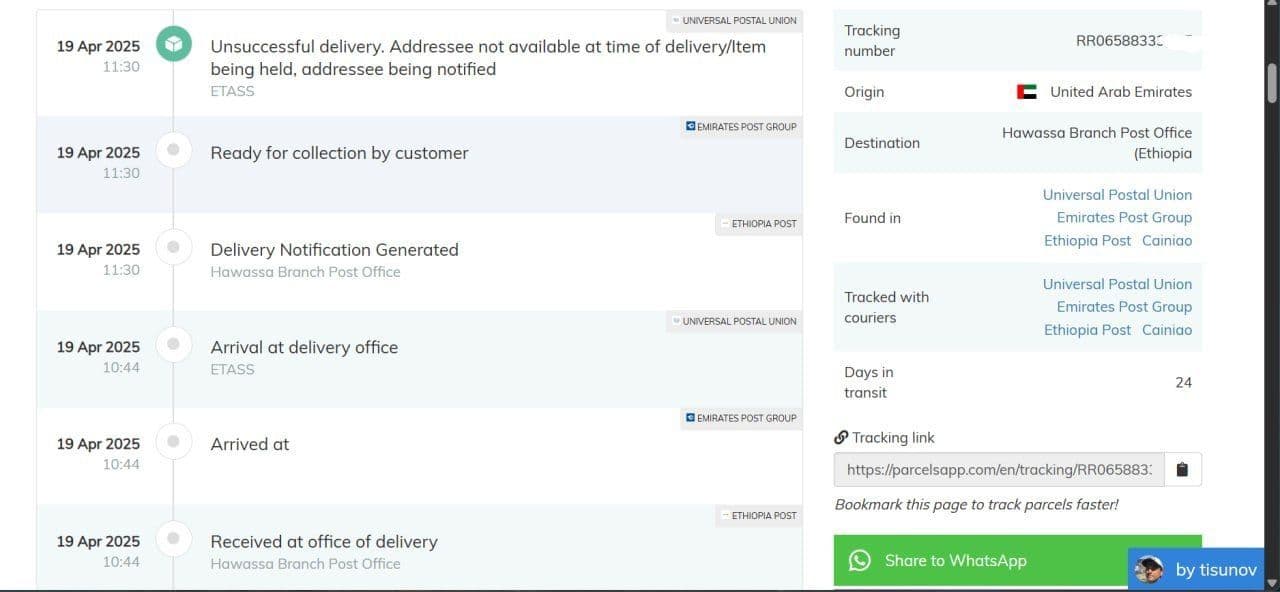Click the 'Tracking link' heading label
The width and height of the screenshot is (1280, 592).
pos(893,437)
